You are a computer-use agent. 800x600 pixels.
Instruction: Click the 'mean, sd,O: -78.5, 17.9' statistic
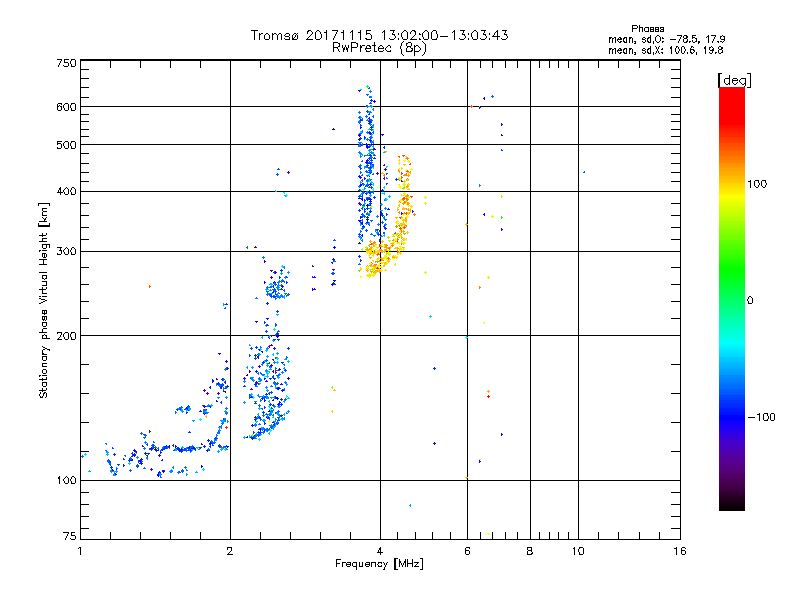[x=666, y=39]
